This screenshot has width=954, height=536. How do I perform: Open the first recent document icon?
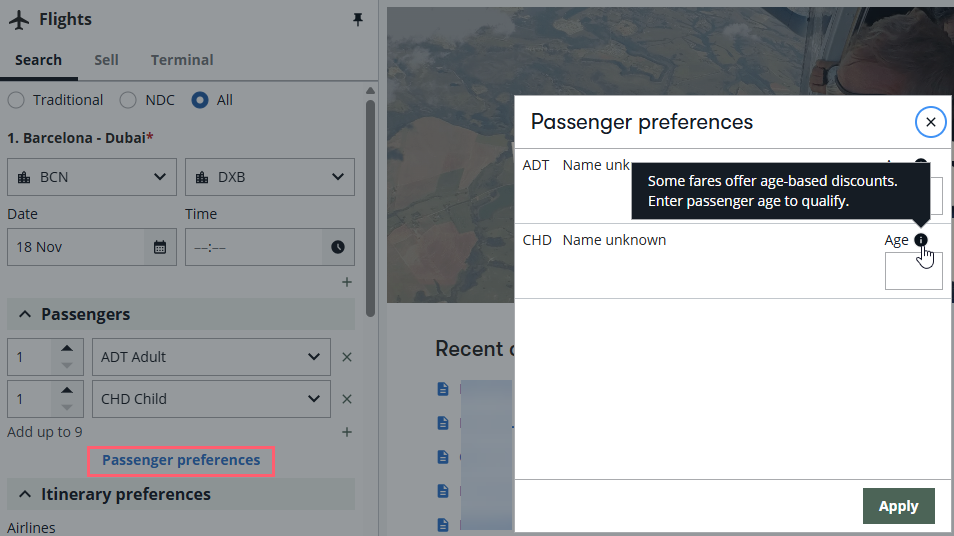pos(443,389)
